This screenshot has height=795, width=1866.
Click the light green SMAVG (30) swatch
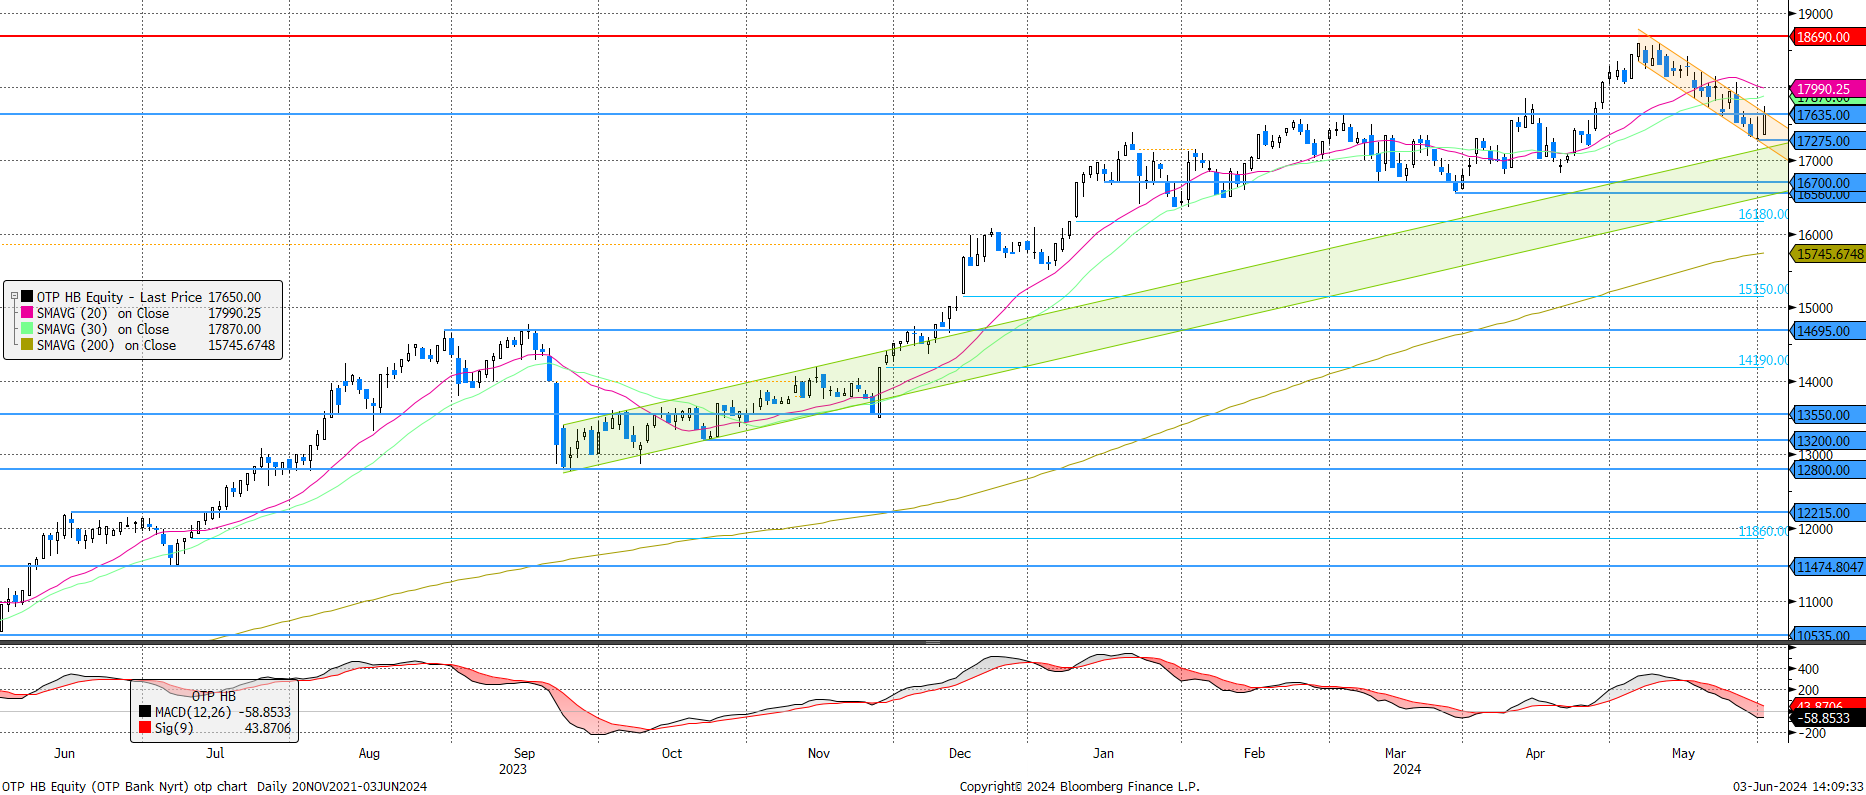(x=27, y=329)
